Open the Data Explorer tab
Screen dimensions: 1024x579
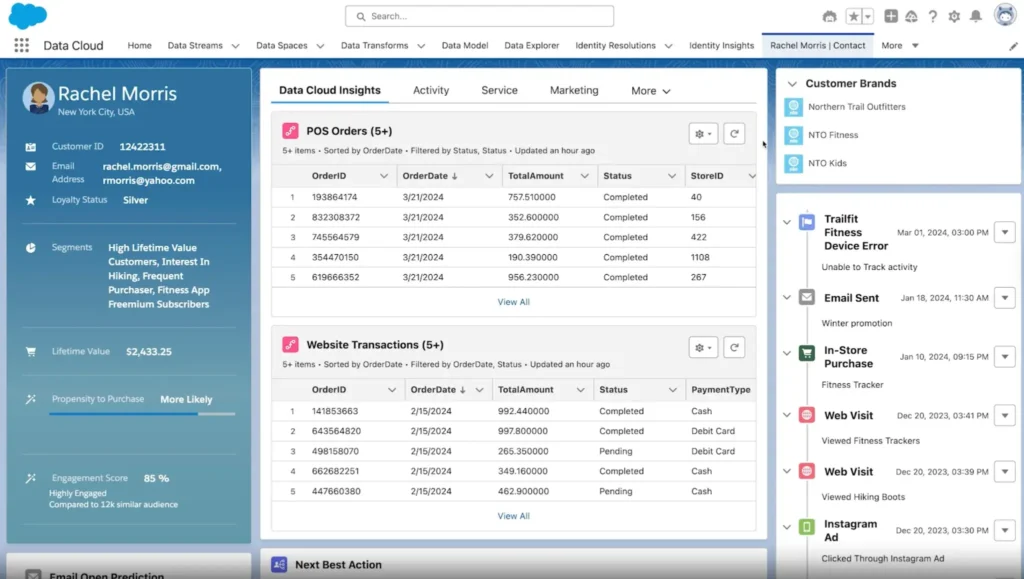click(532, 45)
